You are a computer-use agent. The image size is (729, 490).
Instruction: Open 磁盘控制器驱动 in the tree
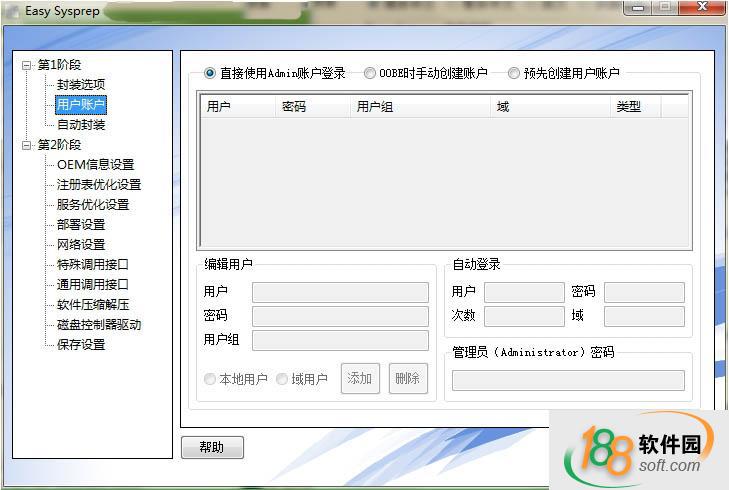click(x=99, y=324)
